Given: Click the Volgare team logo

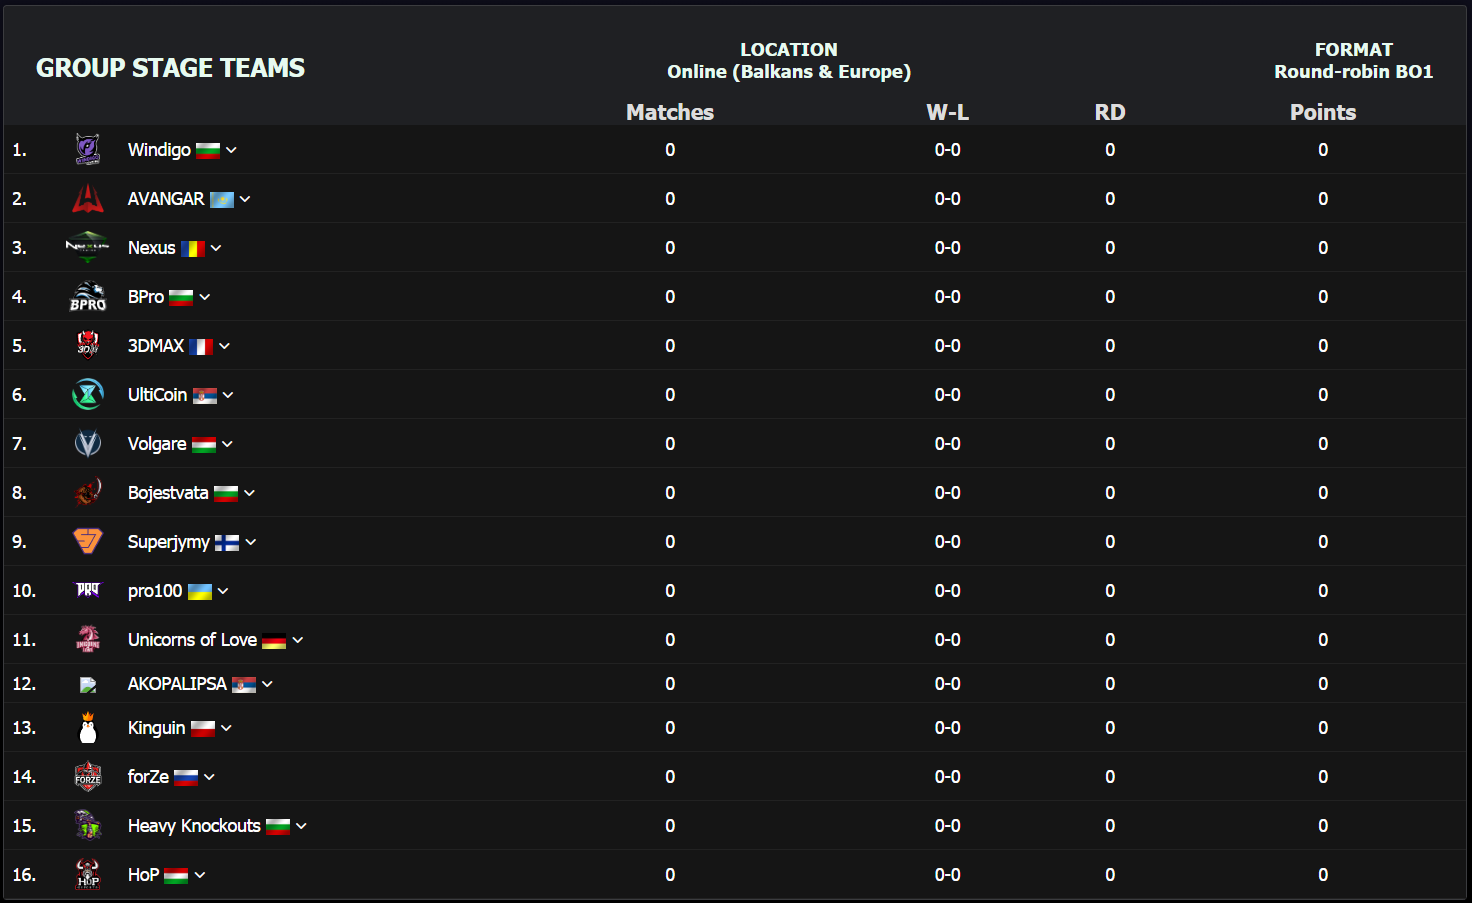Looking at the screenshot, I should 88,443.
